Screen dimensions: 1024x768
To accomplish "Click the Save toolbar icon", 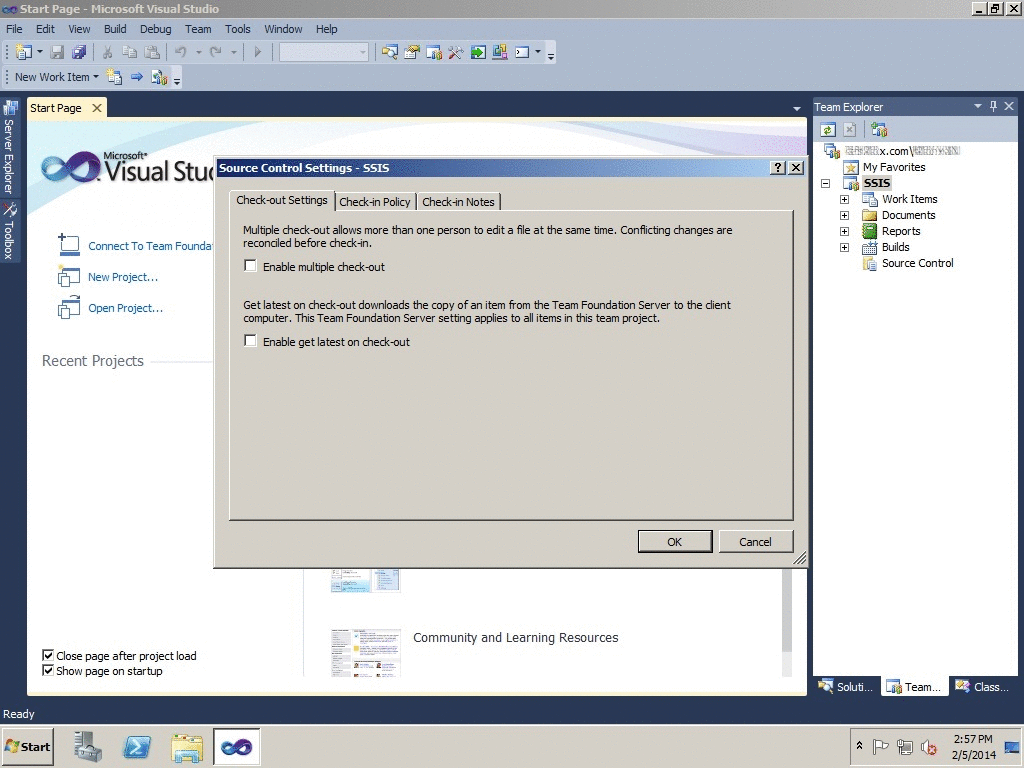I will pos(57,52).
